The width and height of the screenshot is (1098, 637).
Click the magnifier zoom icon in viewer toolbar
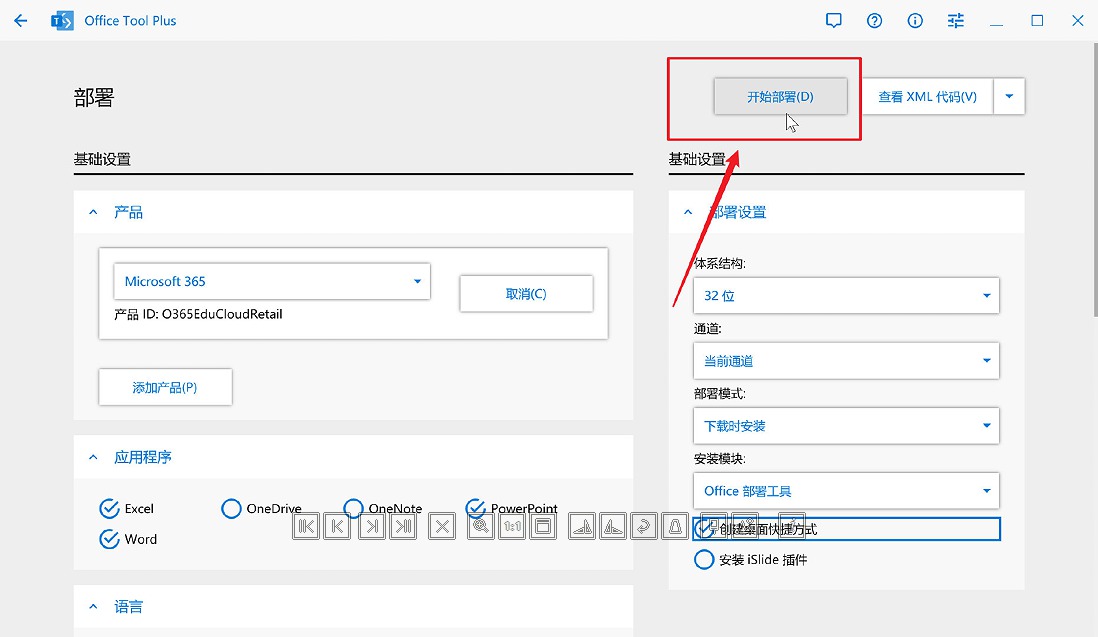click(480, 526)
